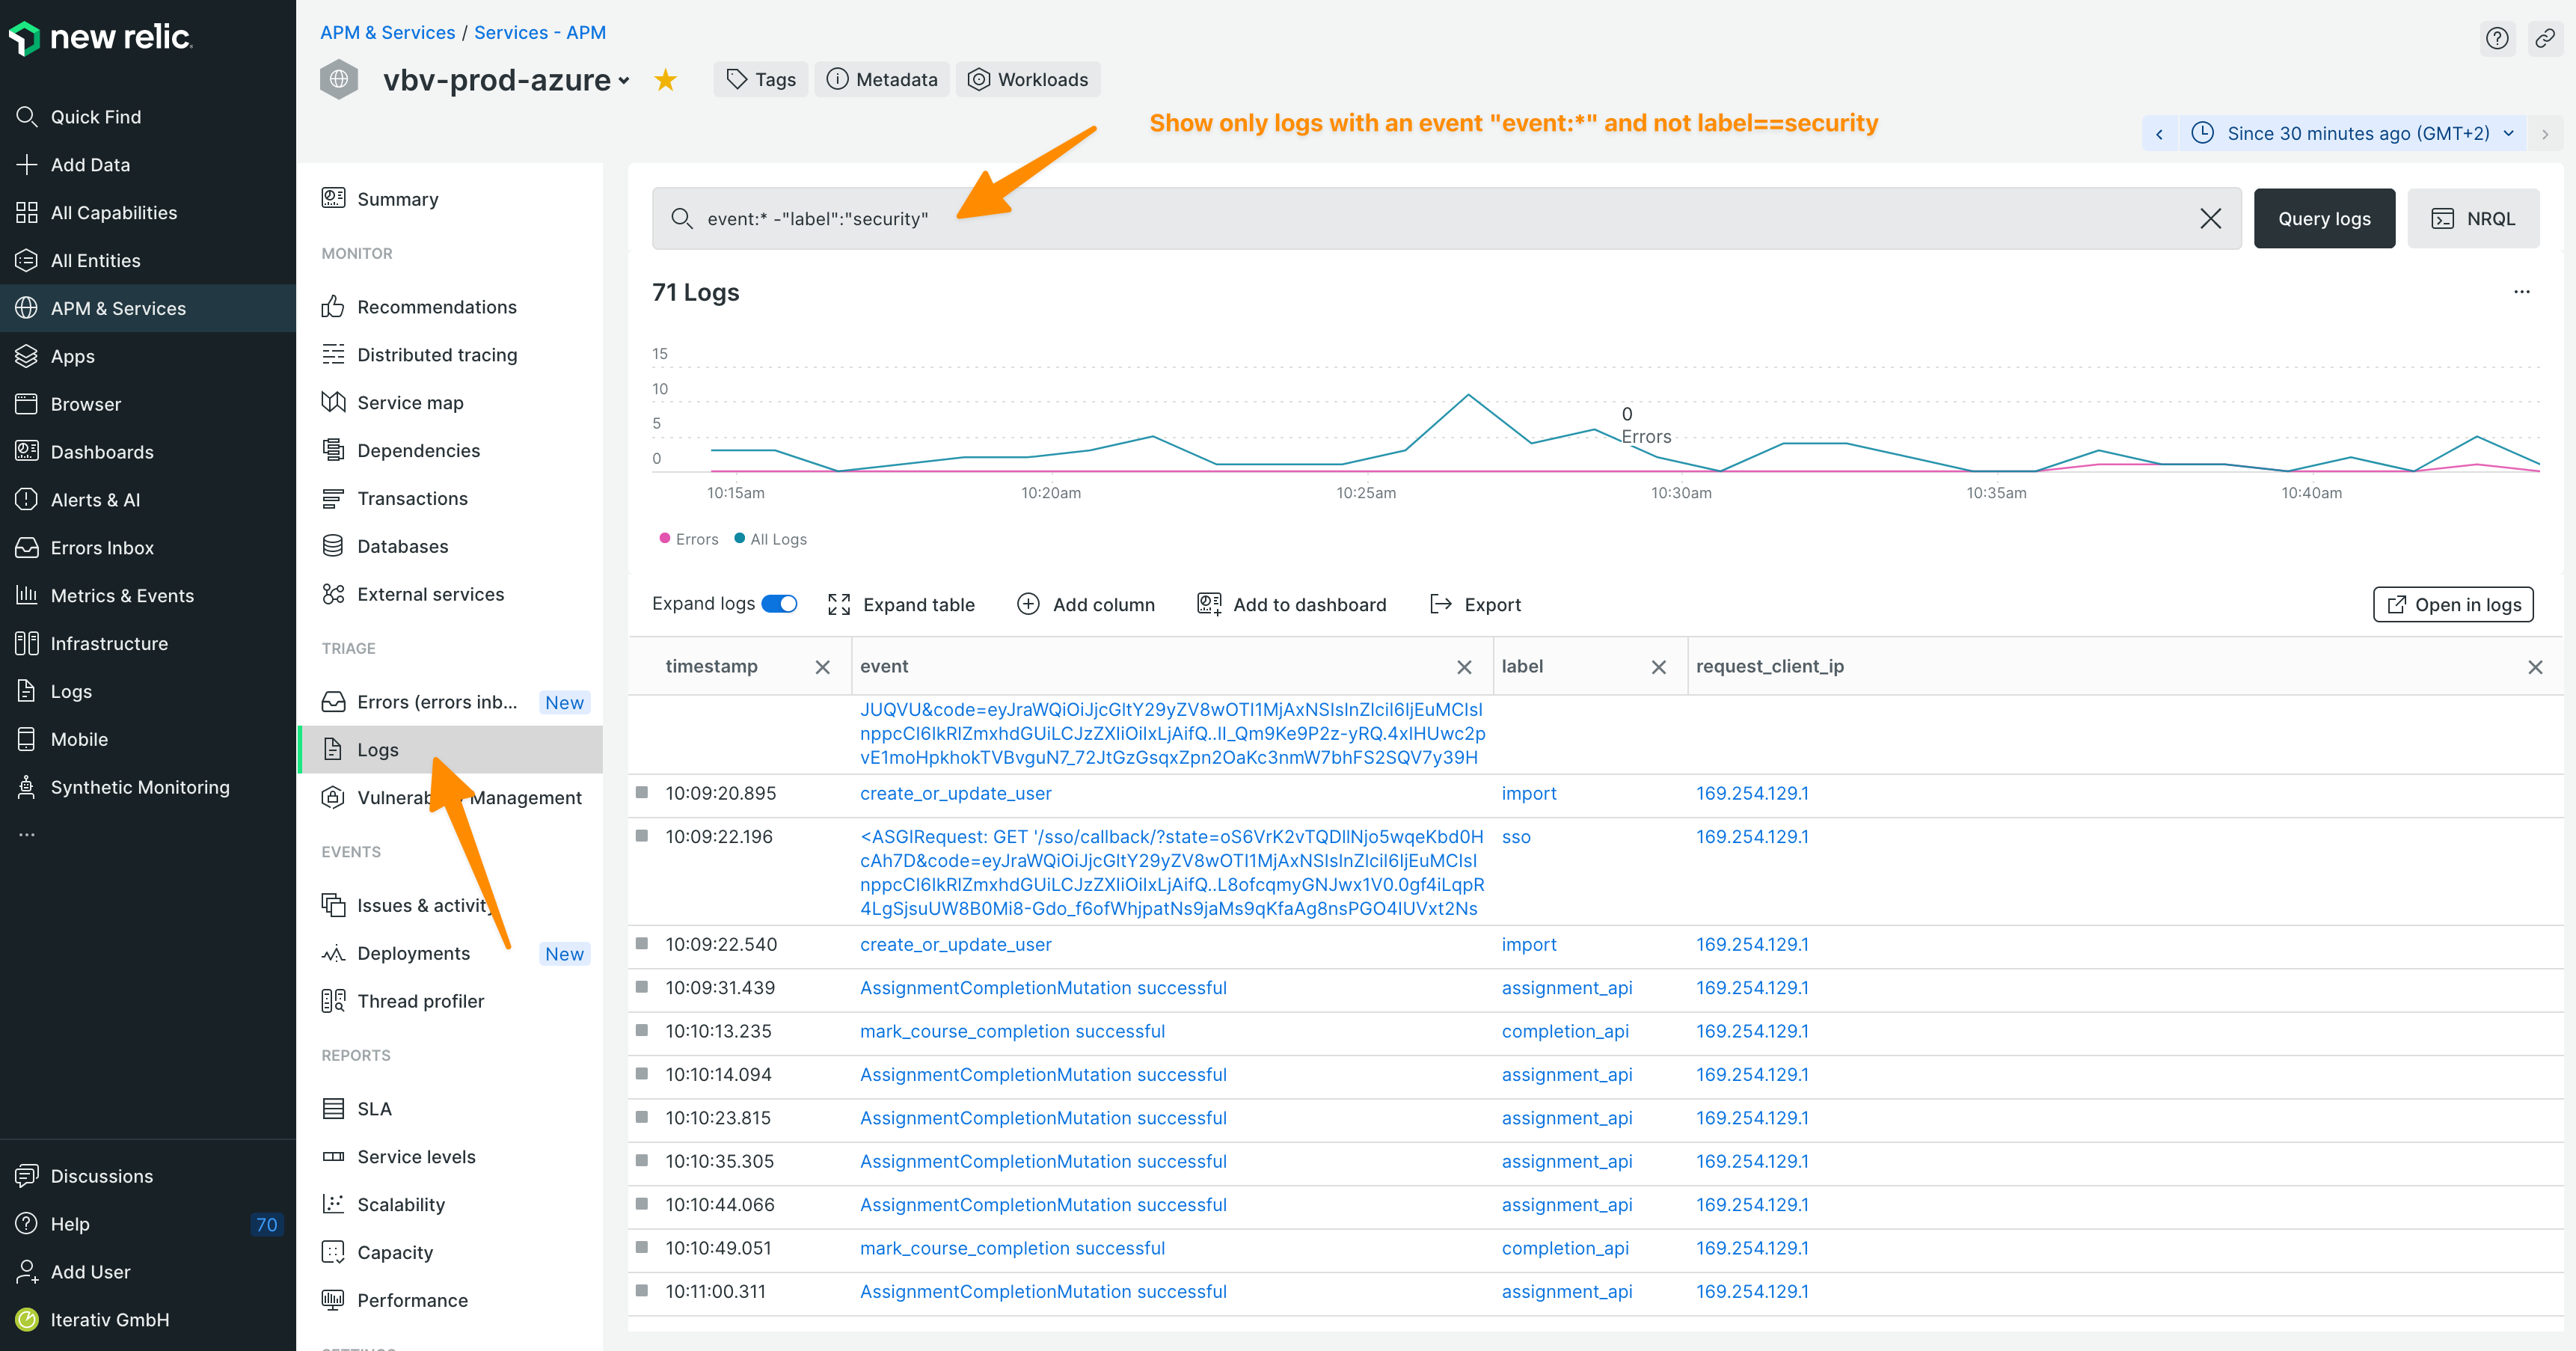Open the create_or_update_user log event link

pos(955,793)
